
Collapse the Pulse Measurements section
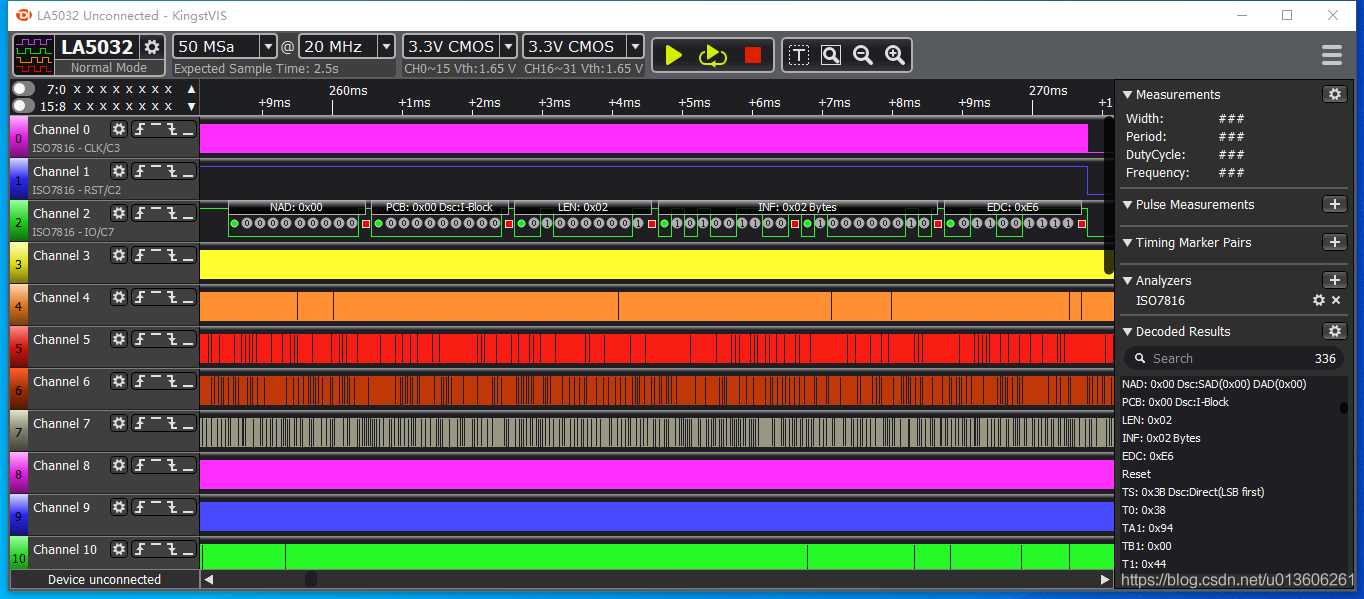(x=1128, y=205)
